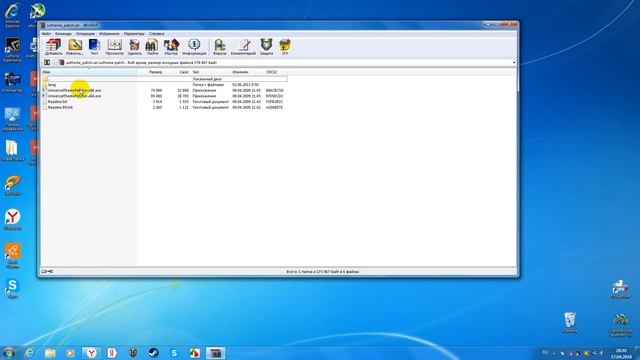Open the View (Просмотр) toolbar tool
The width and height of the screenshot is (640, 360).
(114, 47)
